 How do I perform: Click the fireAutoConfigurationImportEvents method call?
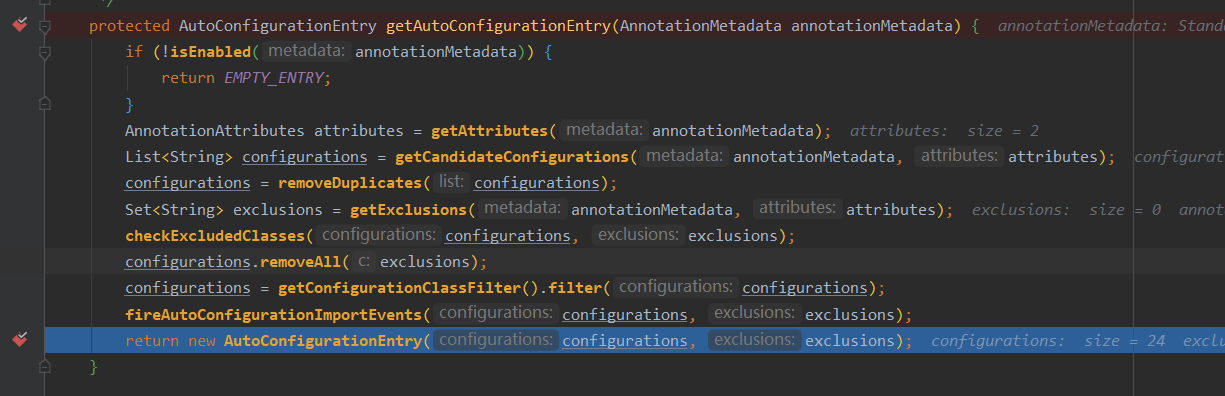pos(273,315)
